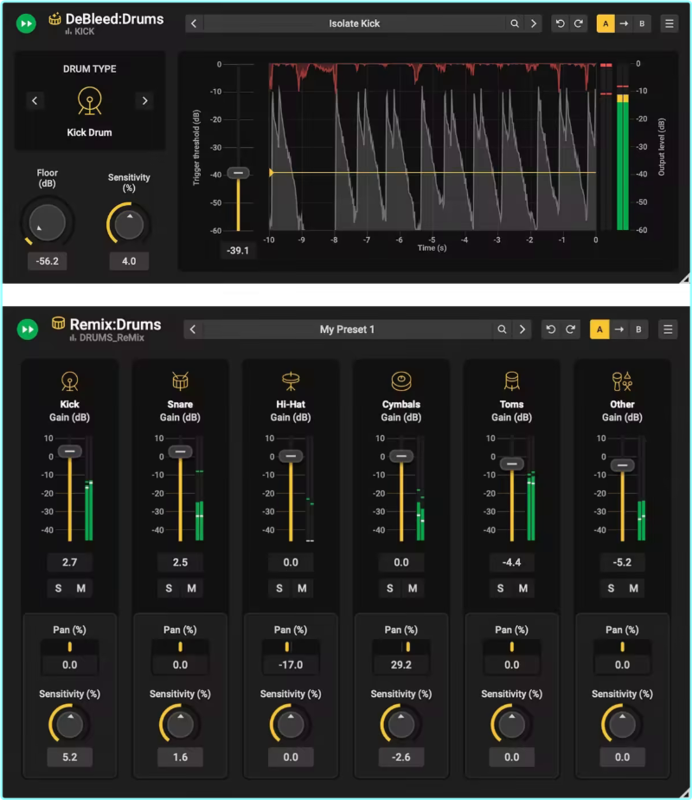Image resolution: width=692 pixels, height=800 pixels.
Task: Click the Hi-Hat channel icon
Action: tap(290, 381)
